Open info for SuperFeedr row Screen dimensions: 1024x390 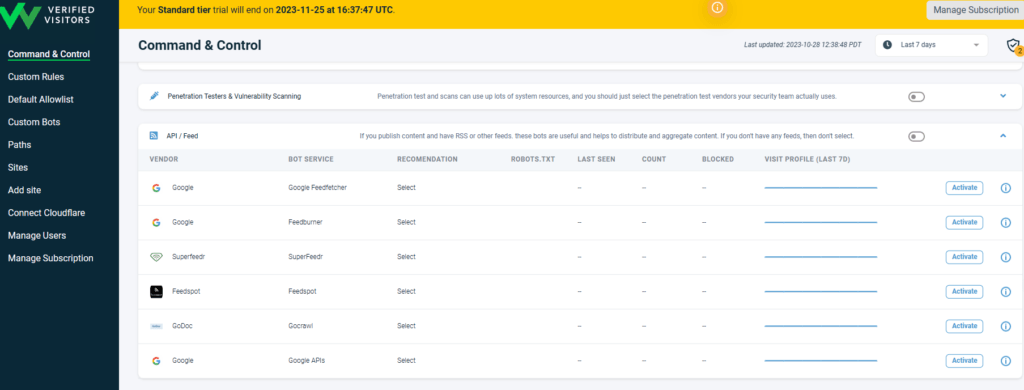coord(1006,257)
